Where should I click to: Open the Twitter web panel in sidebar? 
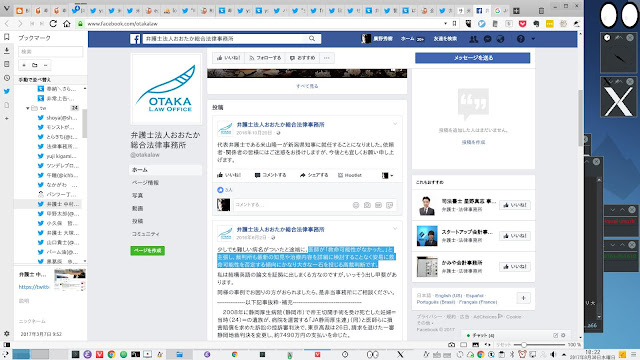click(x=7, y=91)
